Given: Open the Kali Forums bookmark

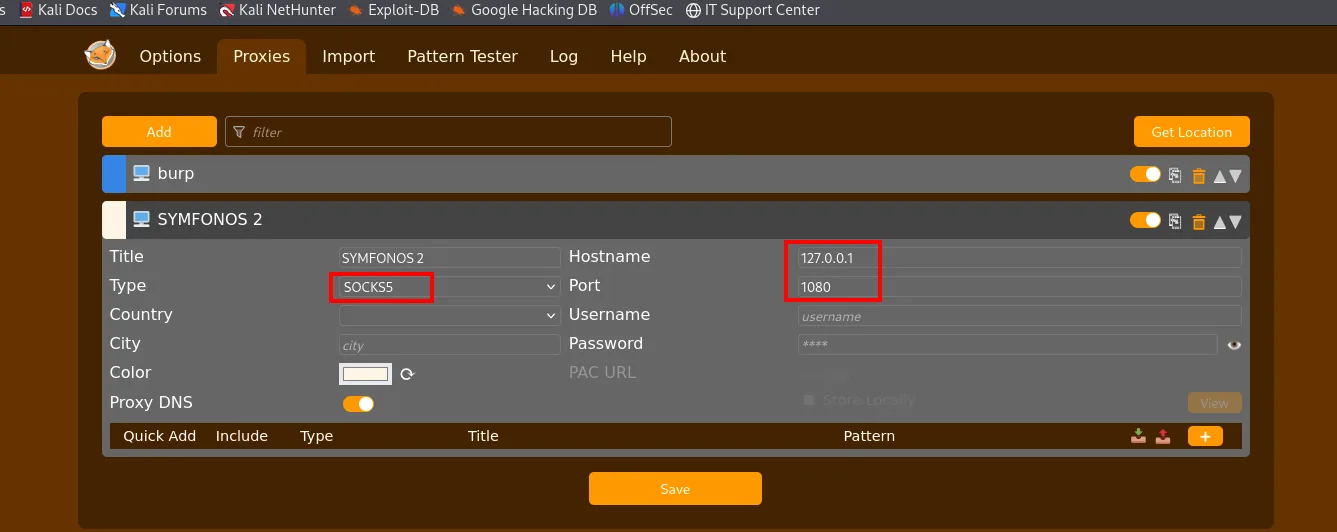Looking at the screenshot, I should coord(158,10).
